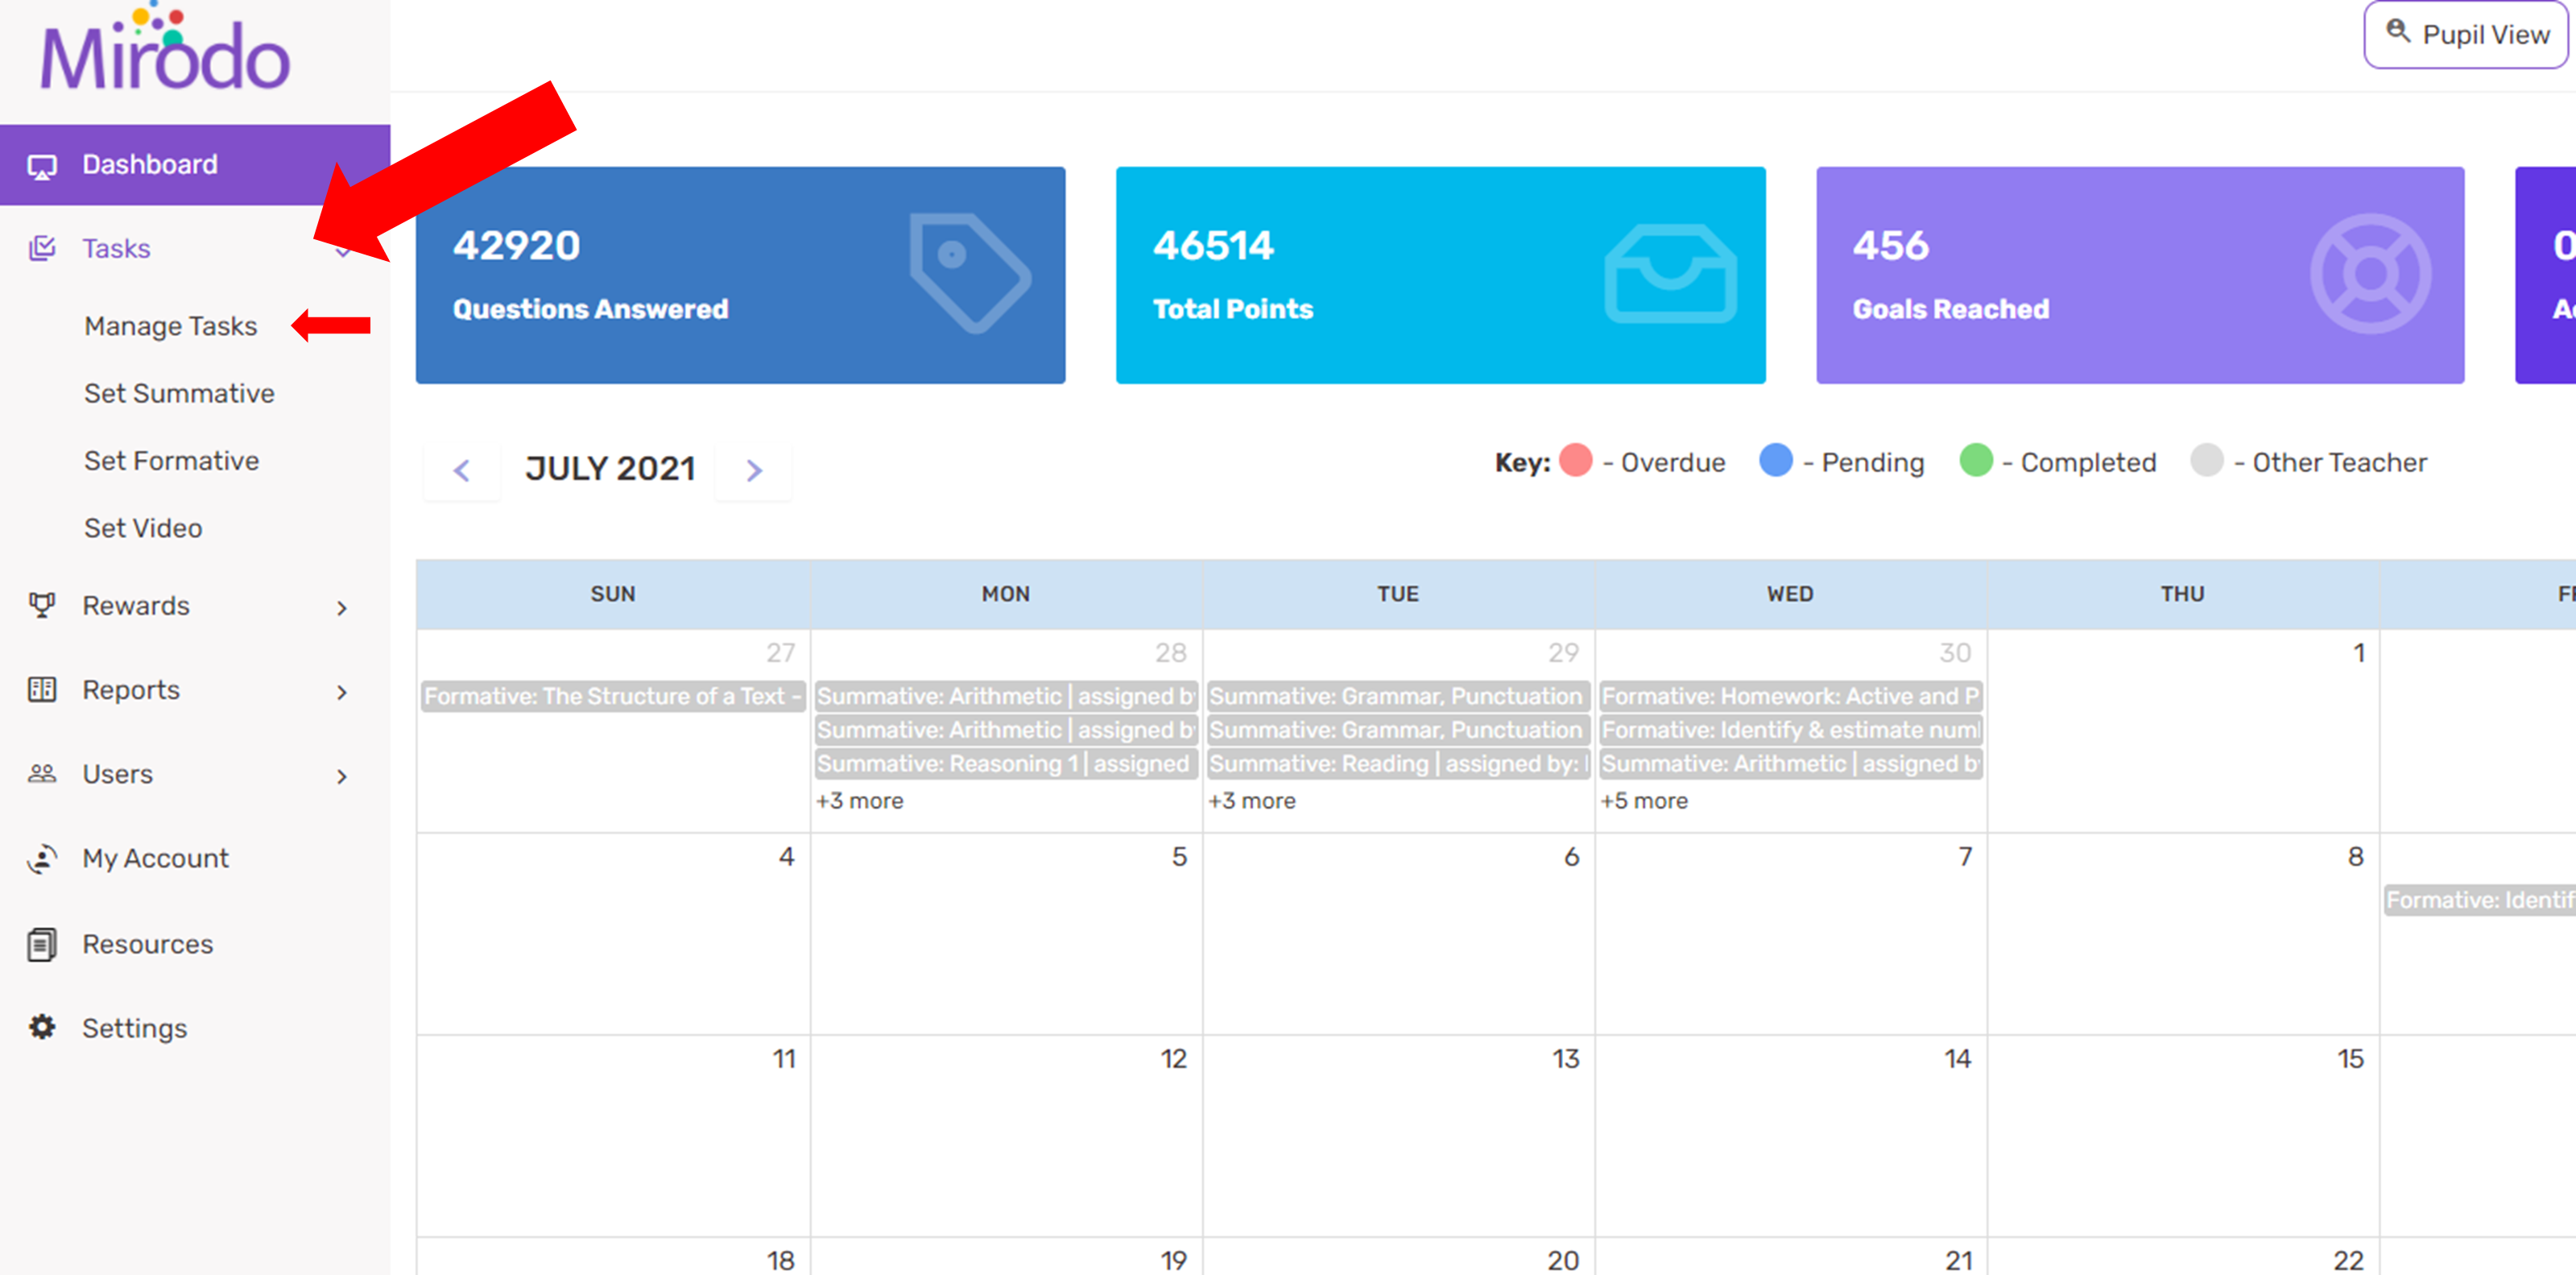Click the Reports book icon

click(42, 689)
